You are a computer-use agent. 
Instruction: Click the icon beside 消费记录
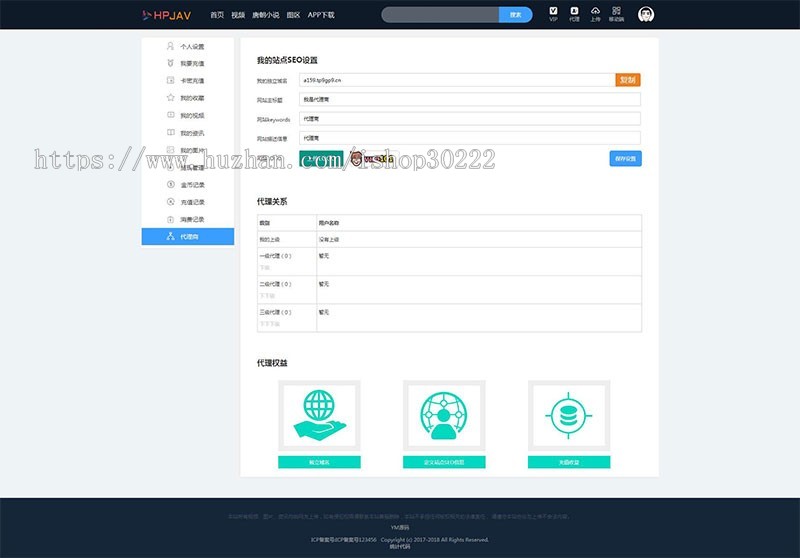[x=170, y=219]
